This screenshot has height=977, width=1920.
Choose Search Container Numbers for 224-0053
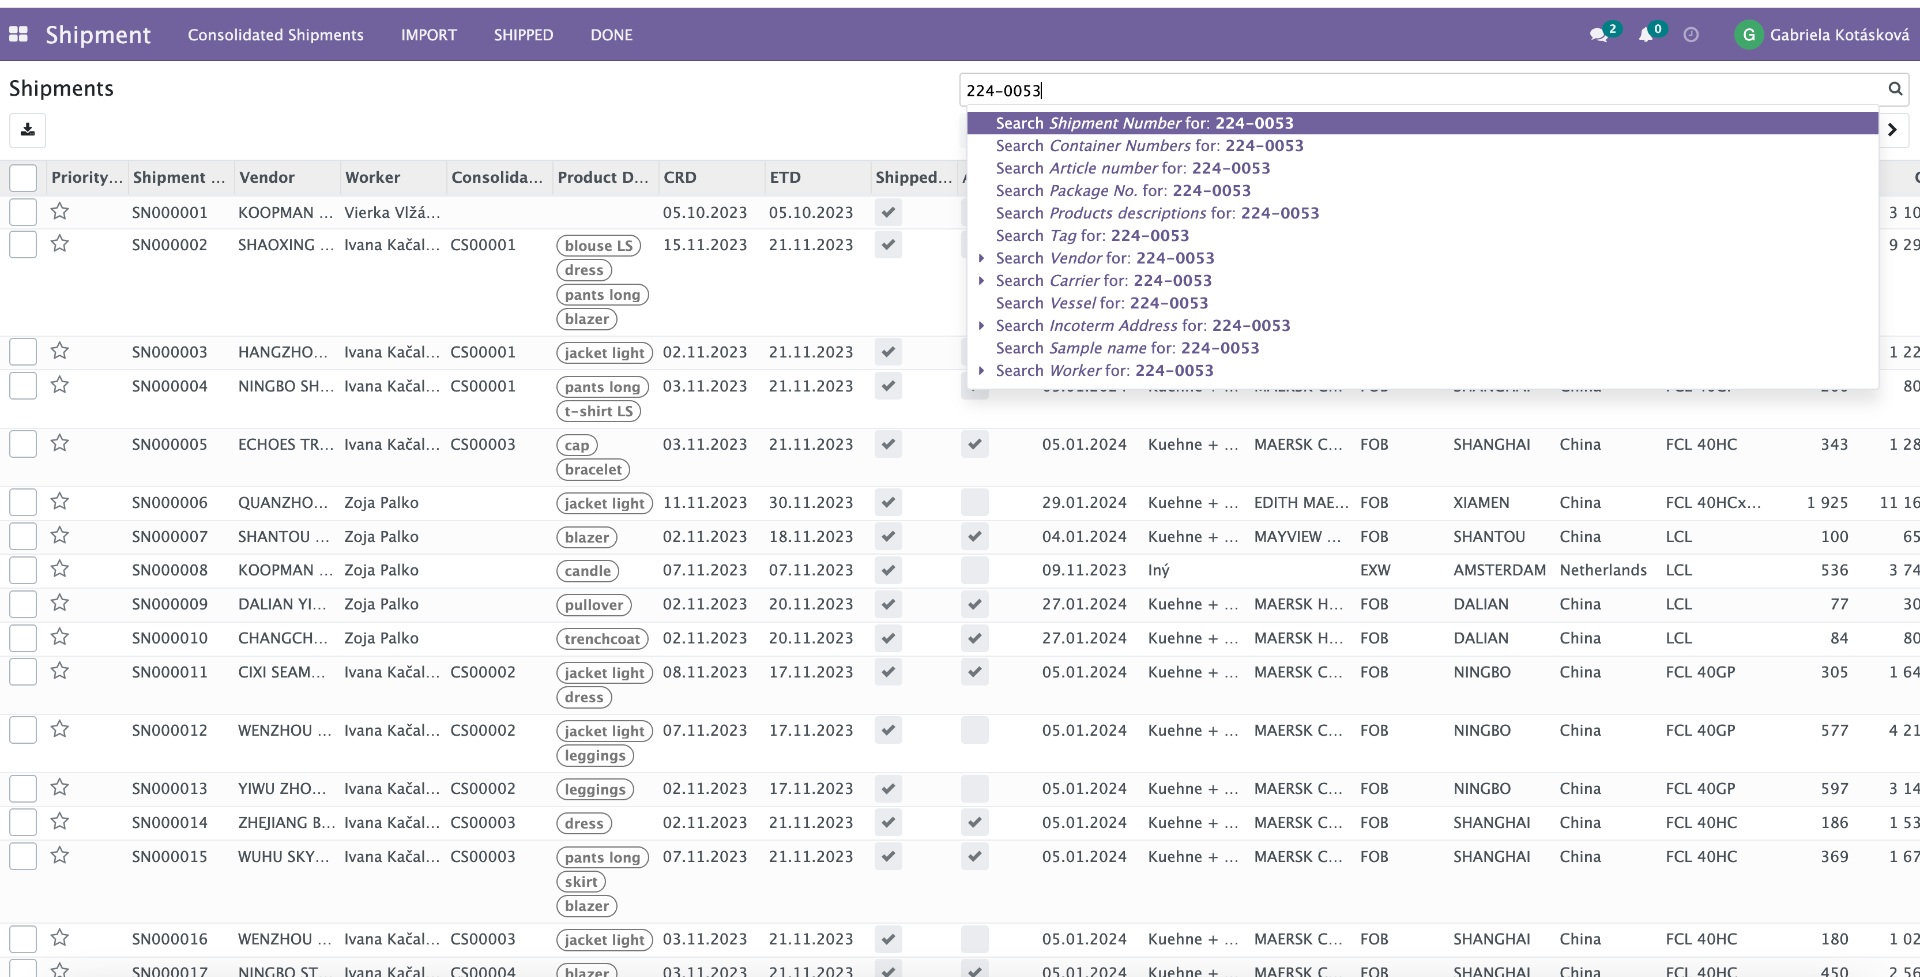point(1149,146)
